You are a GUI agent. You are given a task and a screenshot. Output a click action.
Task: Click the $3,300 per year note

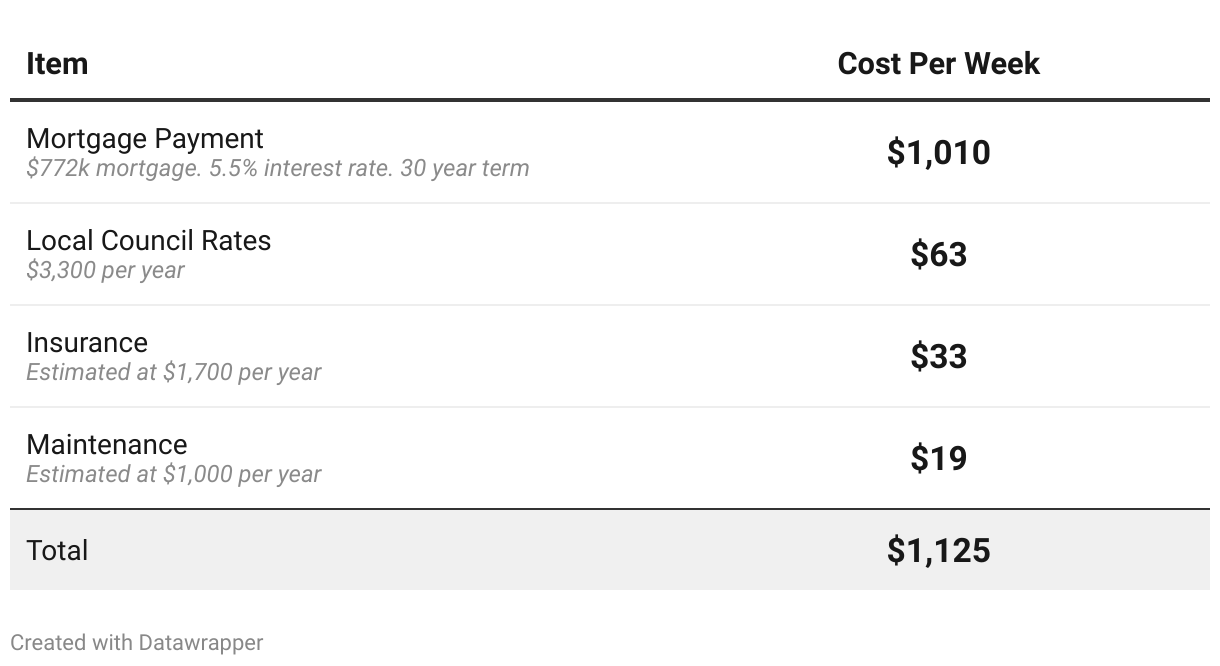tap(105, 270)
